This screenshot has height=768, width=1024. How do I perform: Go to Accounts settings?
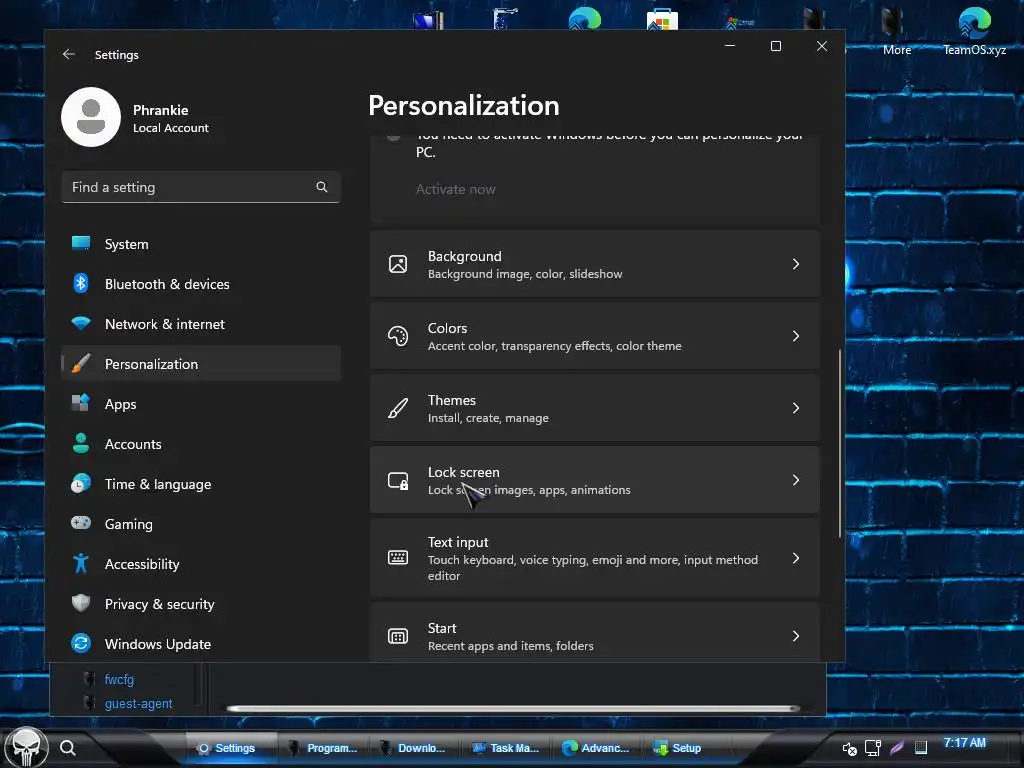click(x=200, y=444)
